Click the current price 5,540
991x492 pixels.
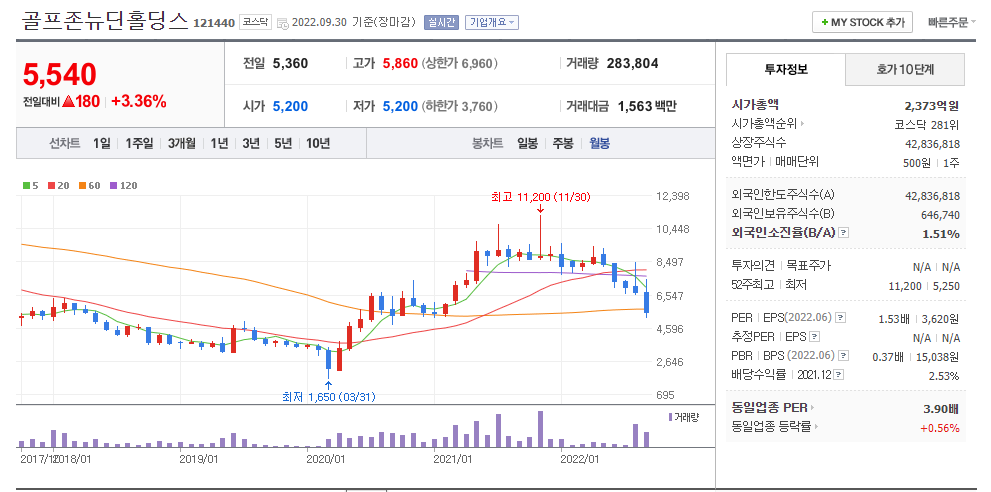coord(59,75)
